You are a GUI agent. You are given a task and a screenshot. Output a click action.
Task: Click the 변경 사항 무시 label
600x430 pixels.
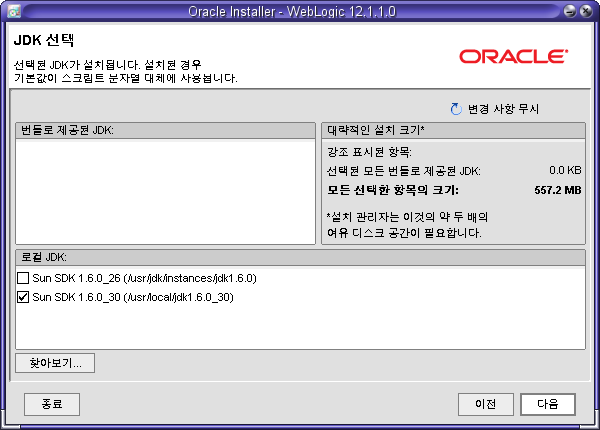pyautogui.click(x=504, y=108)
